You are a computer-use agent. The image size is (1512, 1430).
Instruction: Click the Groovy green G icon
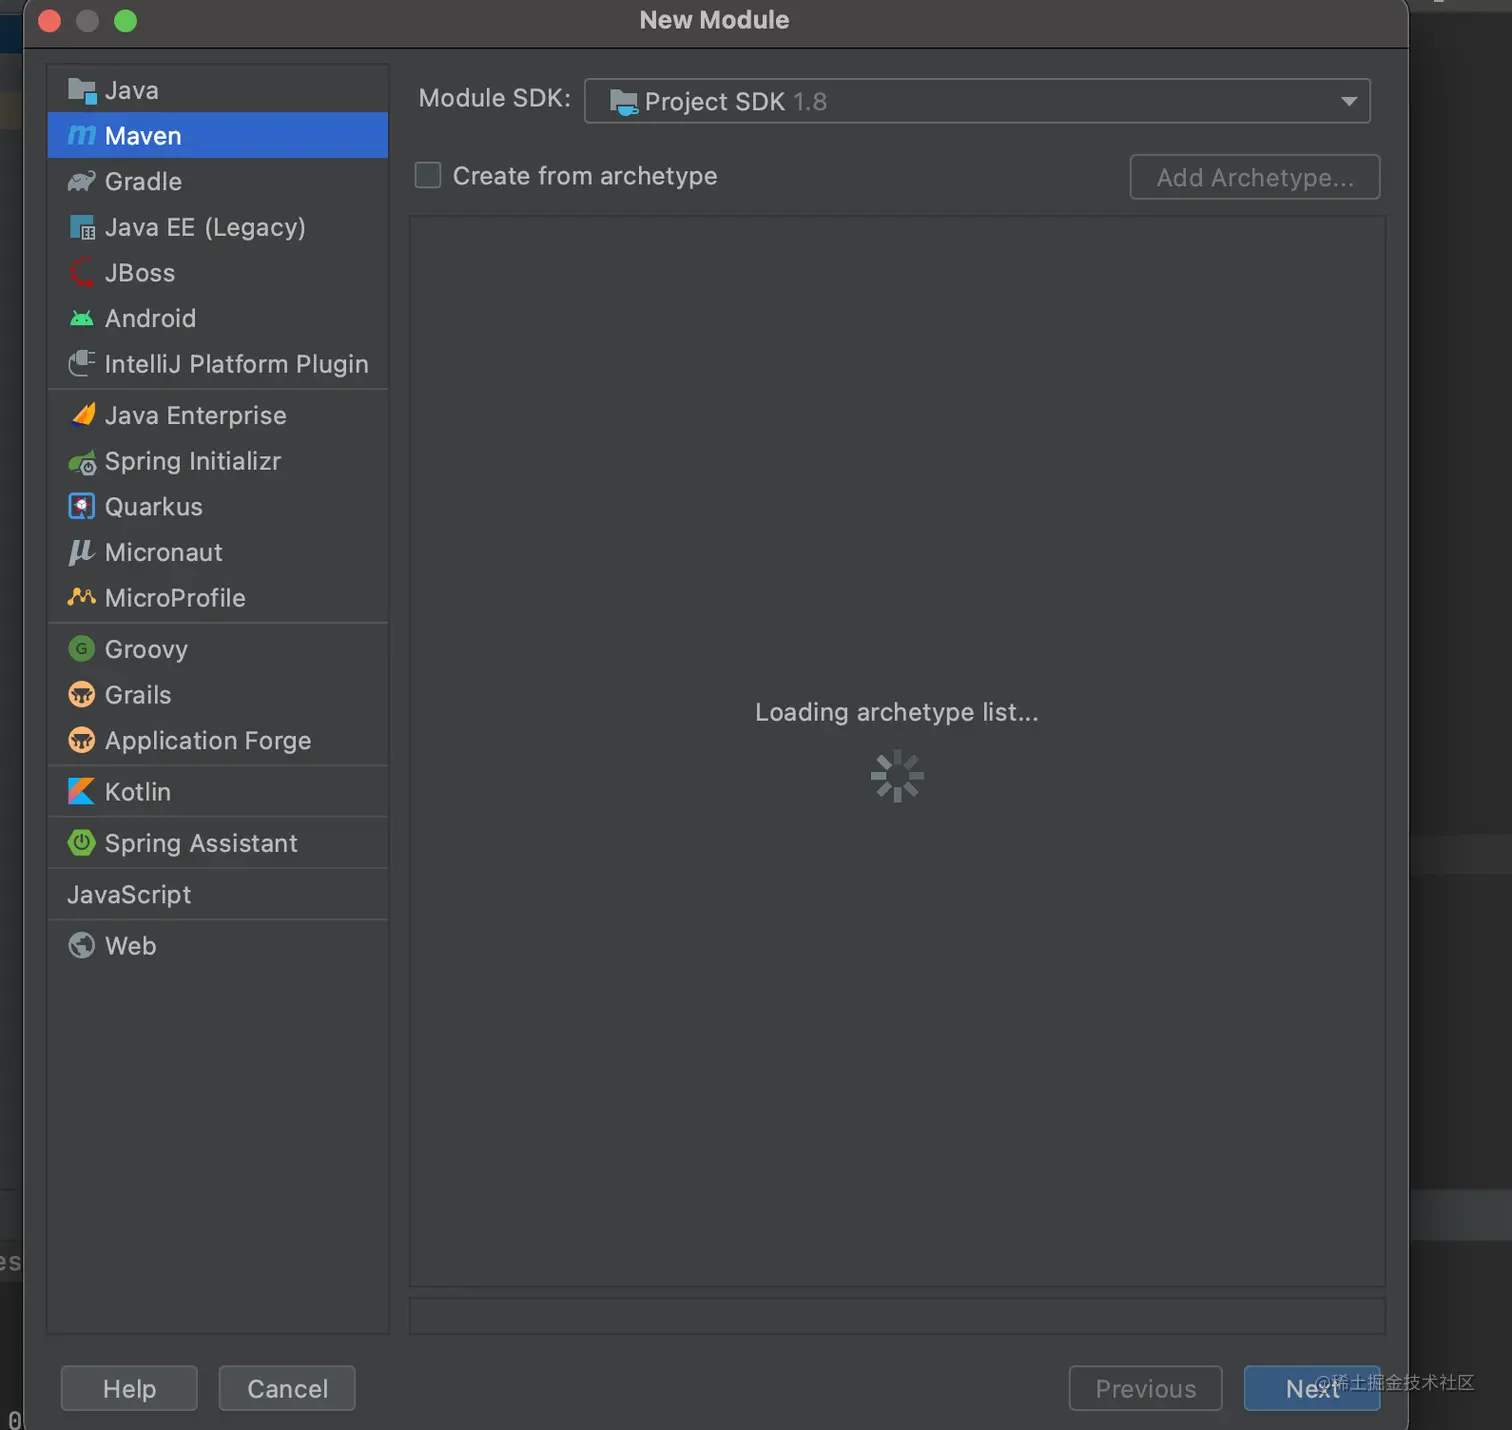click(82, 649)
